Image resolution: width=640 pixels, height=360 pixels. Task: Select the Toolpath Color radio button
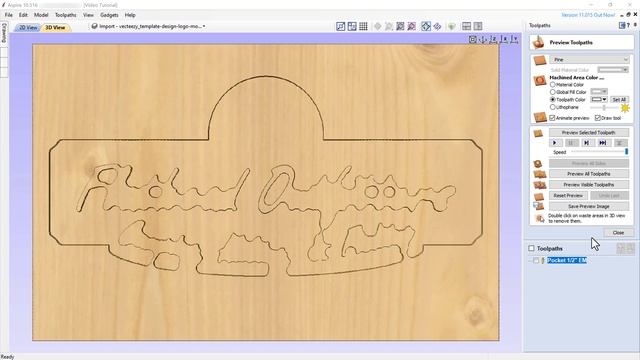[553, 100]
